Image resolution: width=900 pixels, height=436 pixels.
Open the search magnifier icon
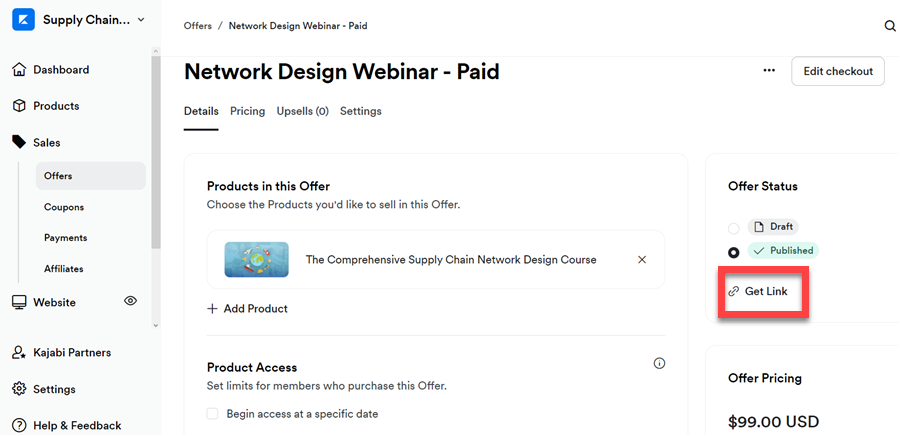890,26
